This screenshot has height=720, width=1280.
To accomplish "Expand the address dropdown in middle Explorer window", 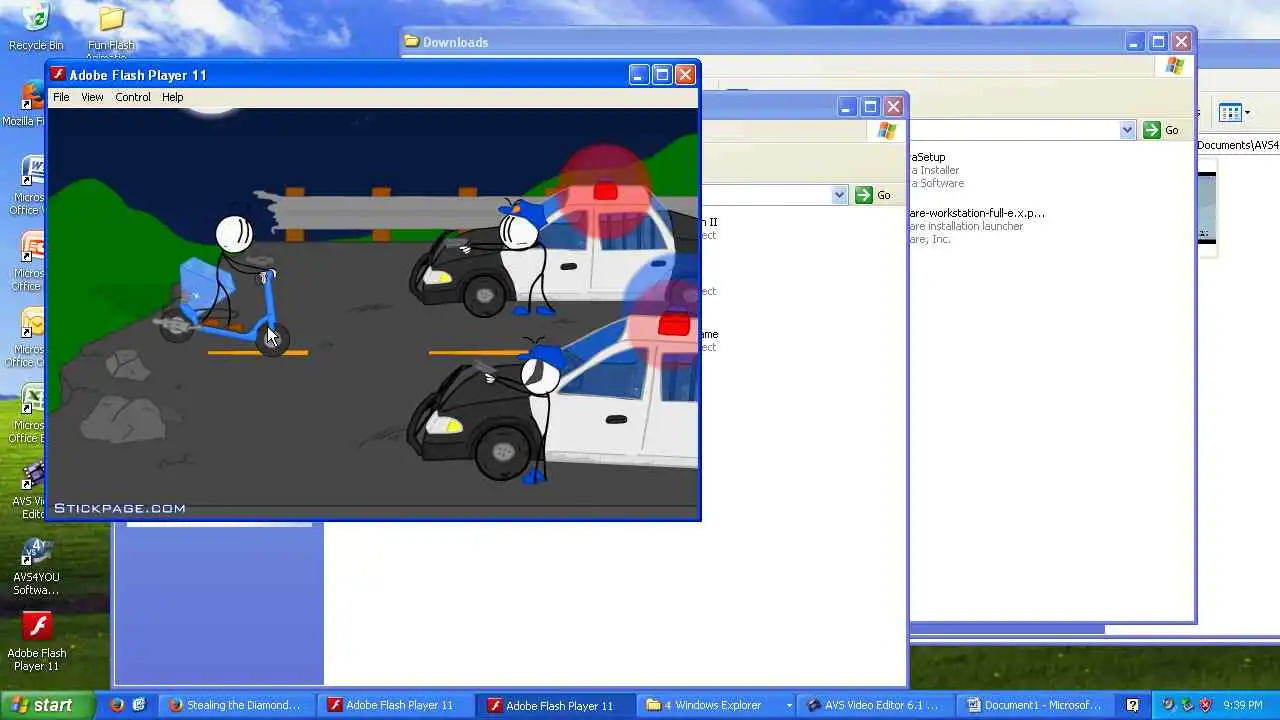I will 839,195.
